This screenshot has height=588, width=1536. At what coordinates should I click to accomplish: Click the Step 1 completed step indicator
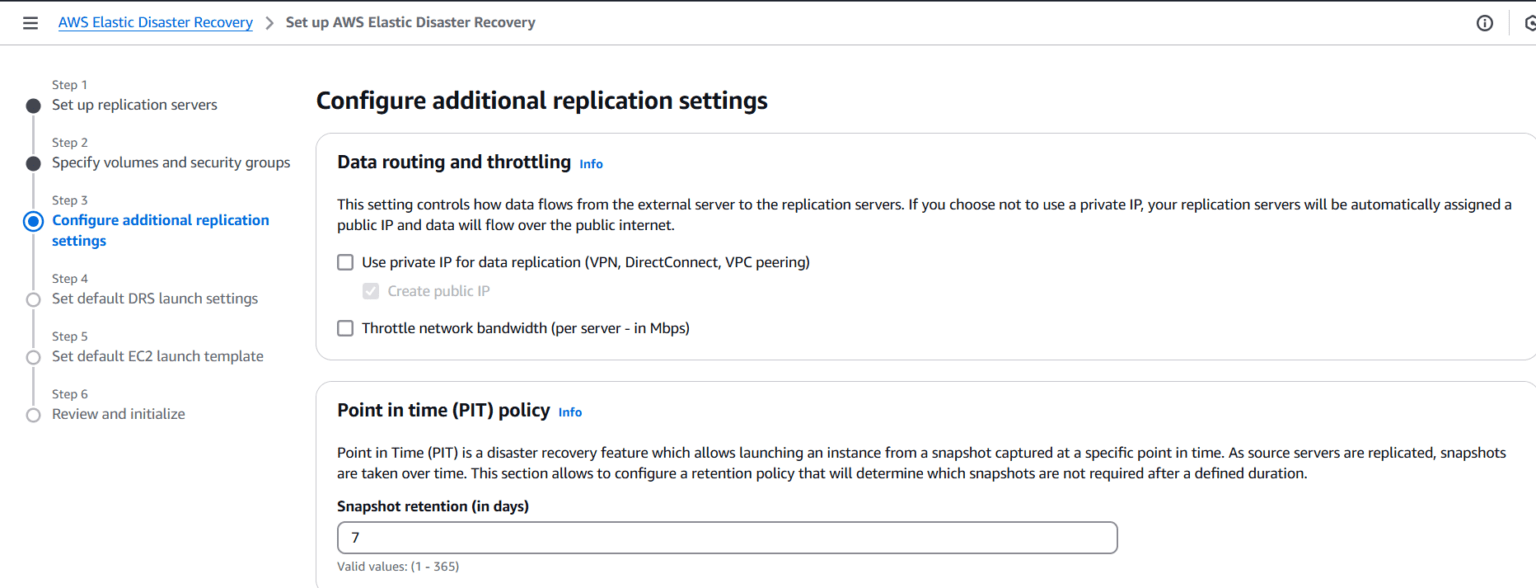pyautogui.click(x=33, y=104)
